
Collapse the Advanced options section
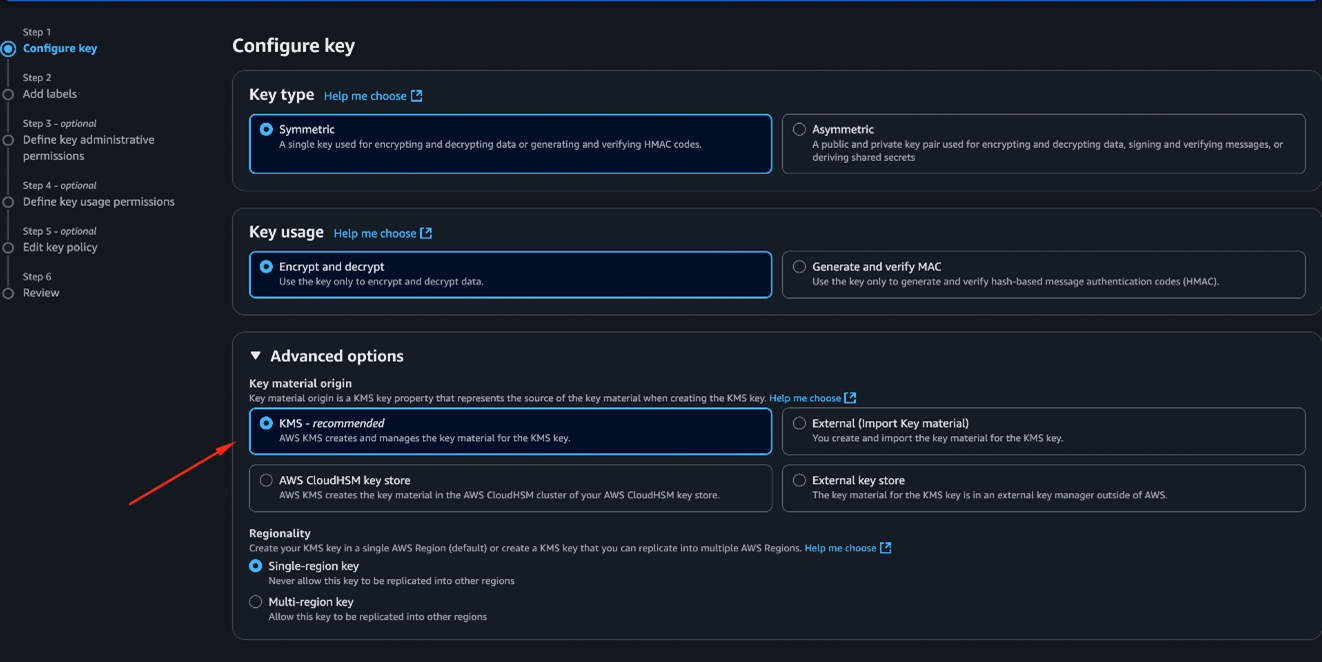click(x=256, y=356)
